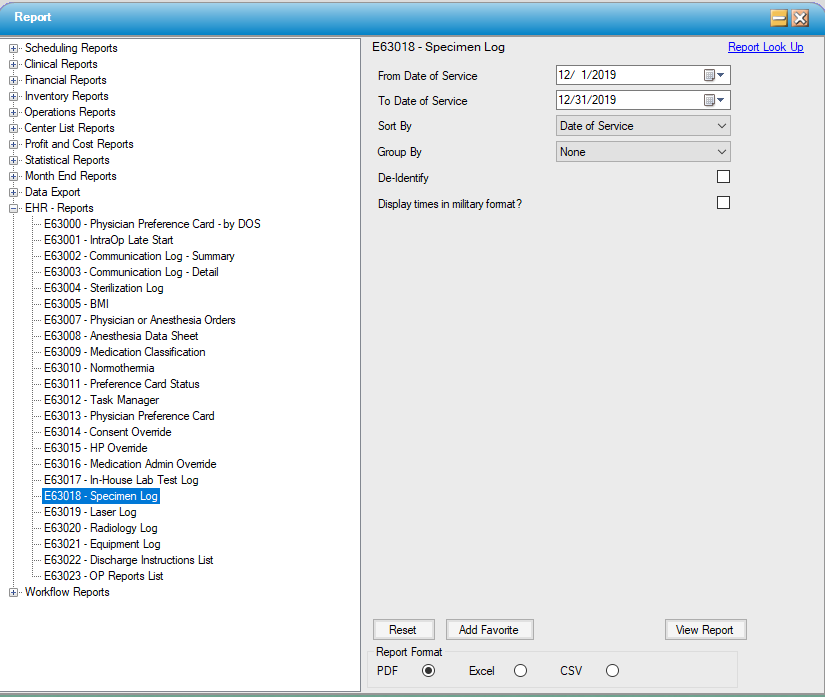Click the Add Favorite button
Screen dimensions: 825x697
489,630
